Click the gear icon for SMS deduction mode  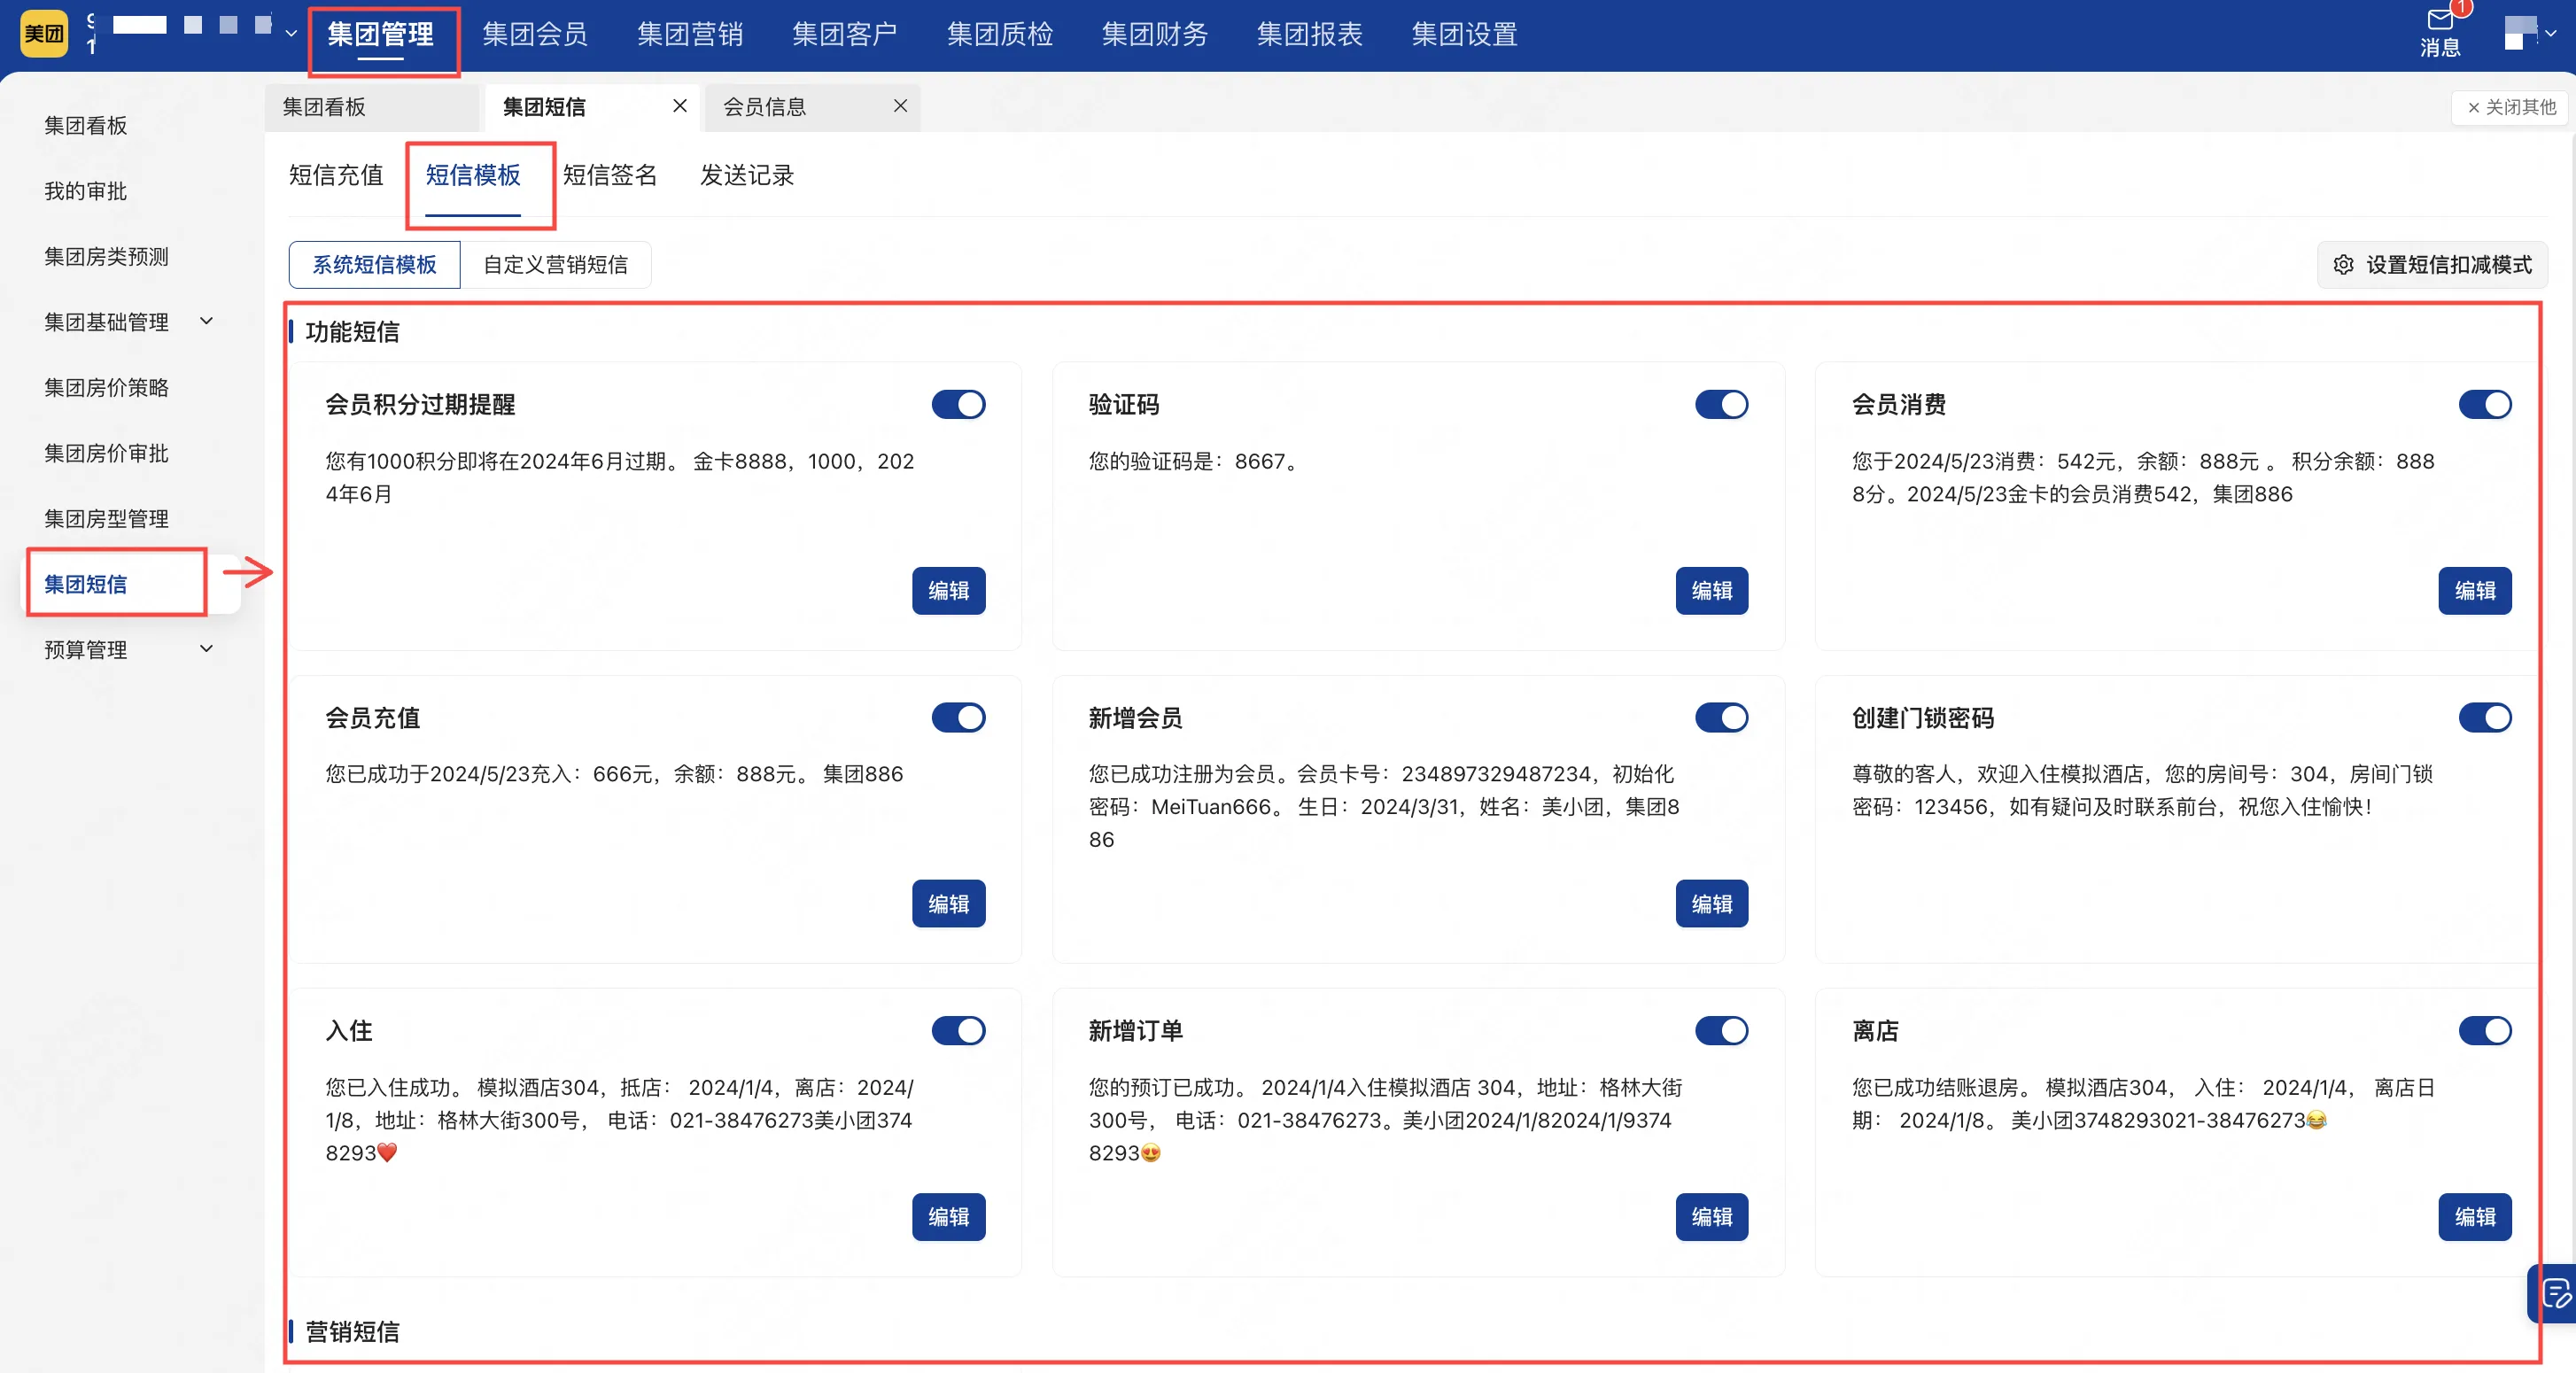point(2343,265)
